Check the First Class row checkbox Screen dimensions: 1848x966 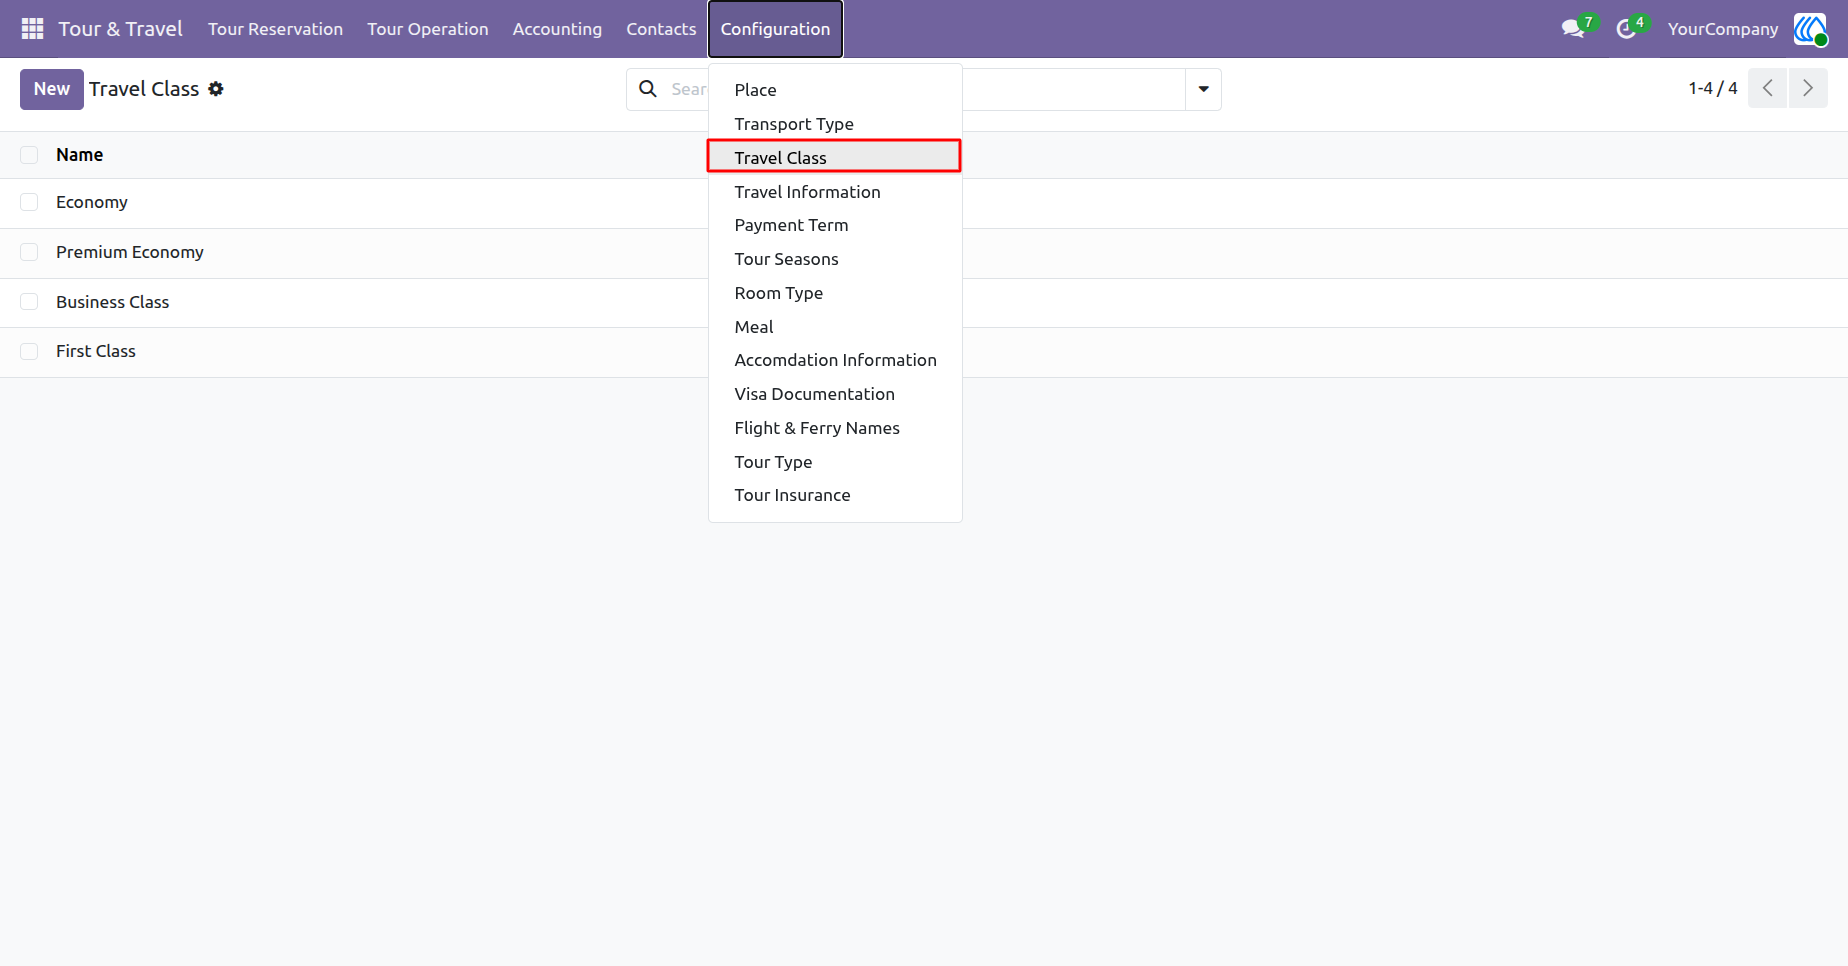pyautogui.click(x=29, y=351)
